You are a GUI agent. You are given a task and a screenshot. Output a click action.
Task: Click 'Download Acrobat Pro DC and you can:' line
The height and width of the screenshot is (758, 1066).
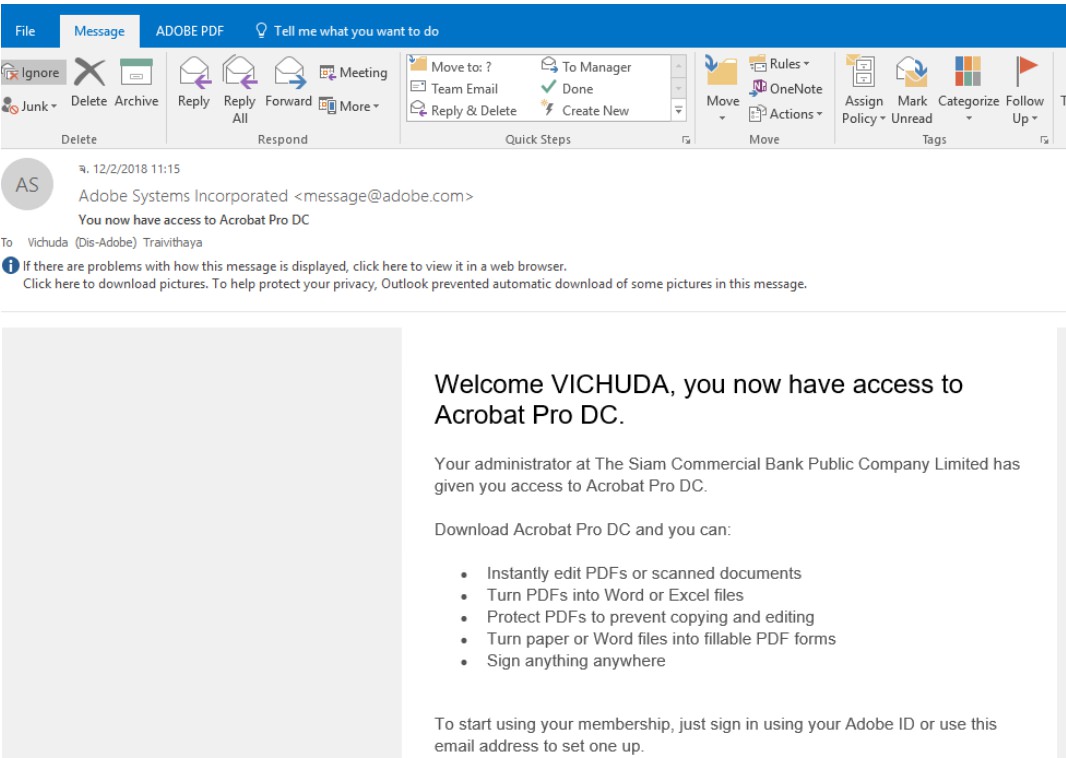coord(583,530)
